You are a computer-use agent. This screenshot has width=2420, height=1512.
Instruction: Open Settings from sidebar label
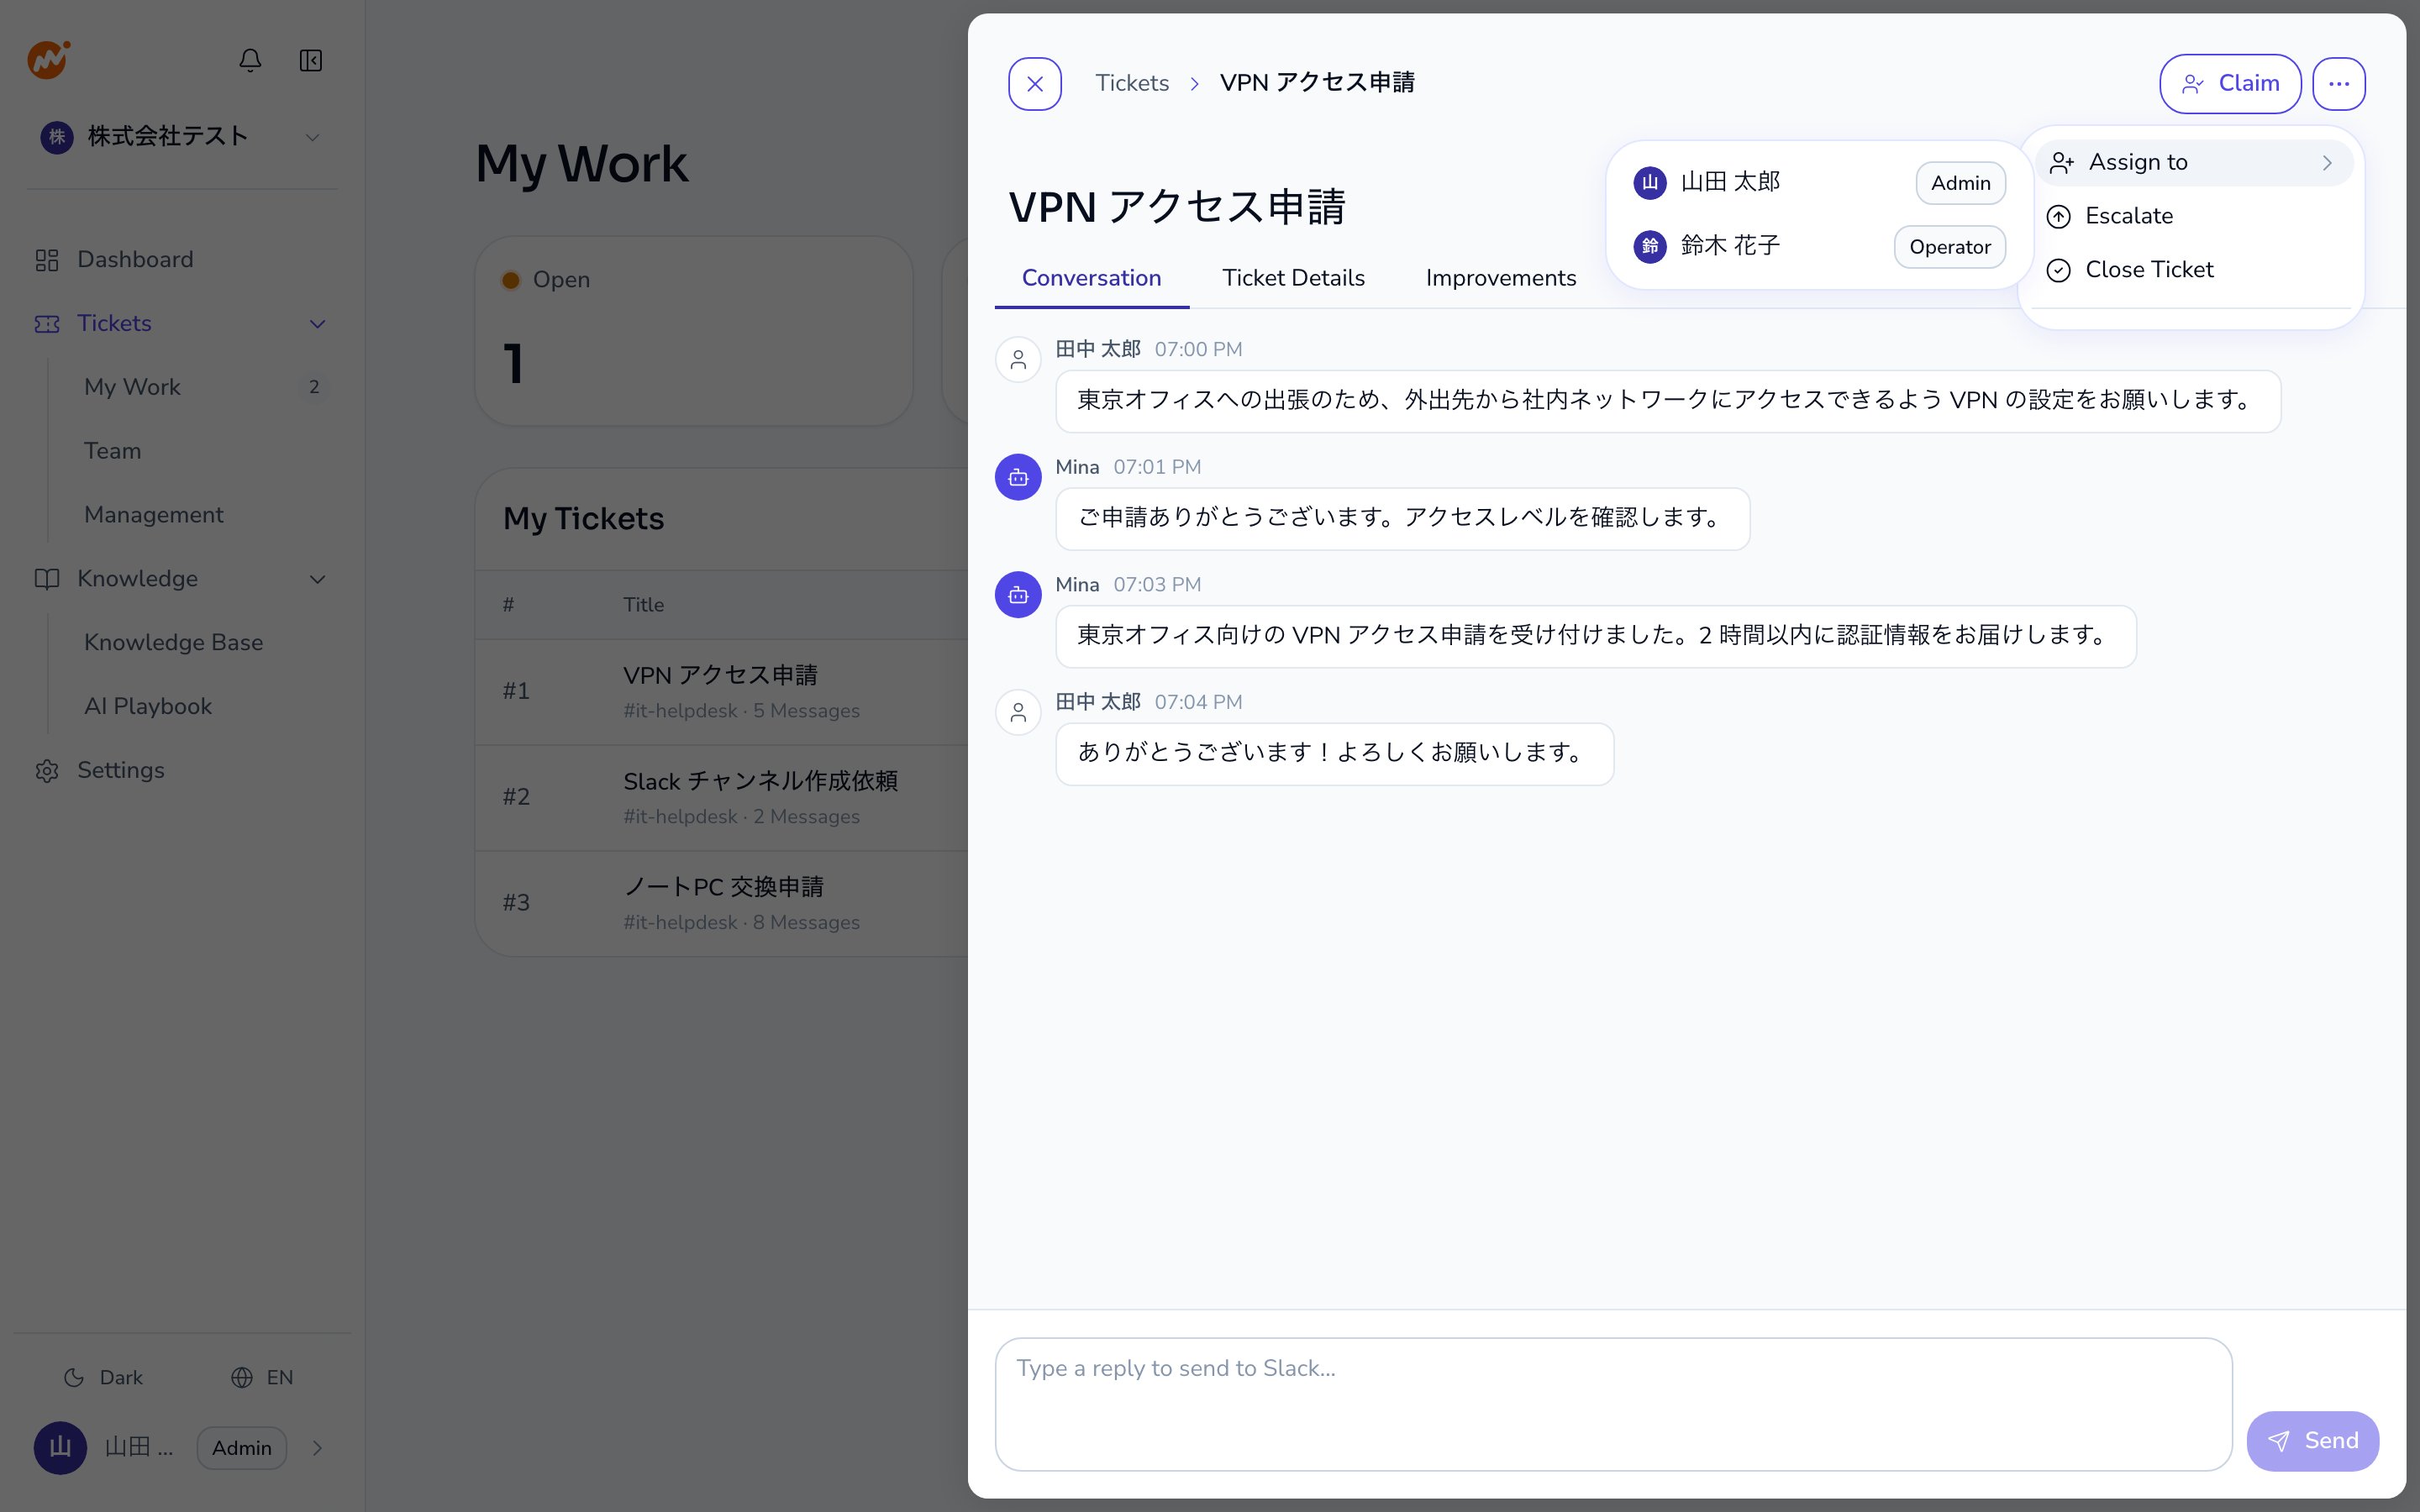coord(121,770)
